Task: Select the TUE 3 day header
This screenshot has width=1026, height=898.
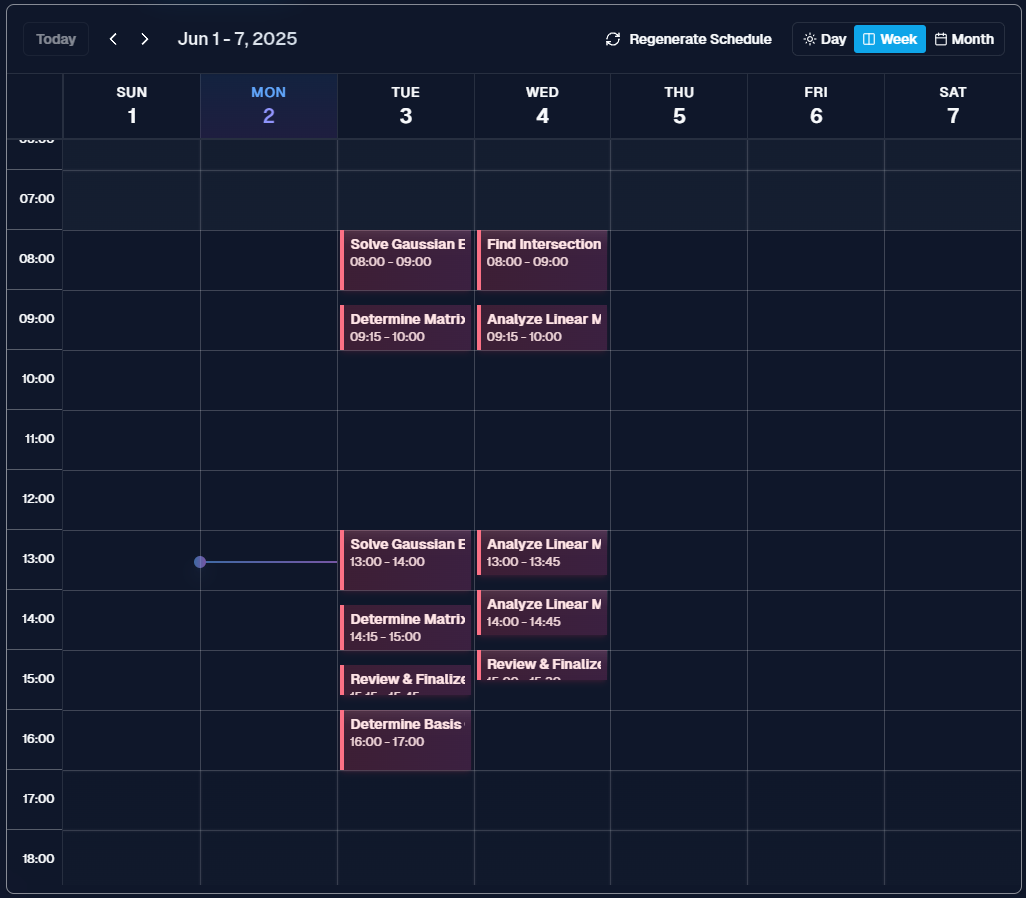Action: tap(406, 105)
